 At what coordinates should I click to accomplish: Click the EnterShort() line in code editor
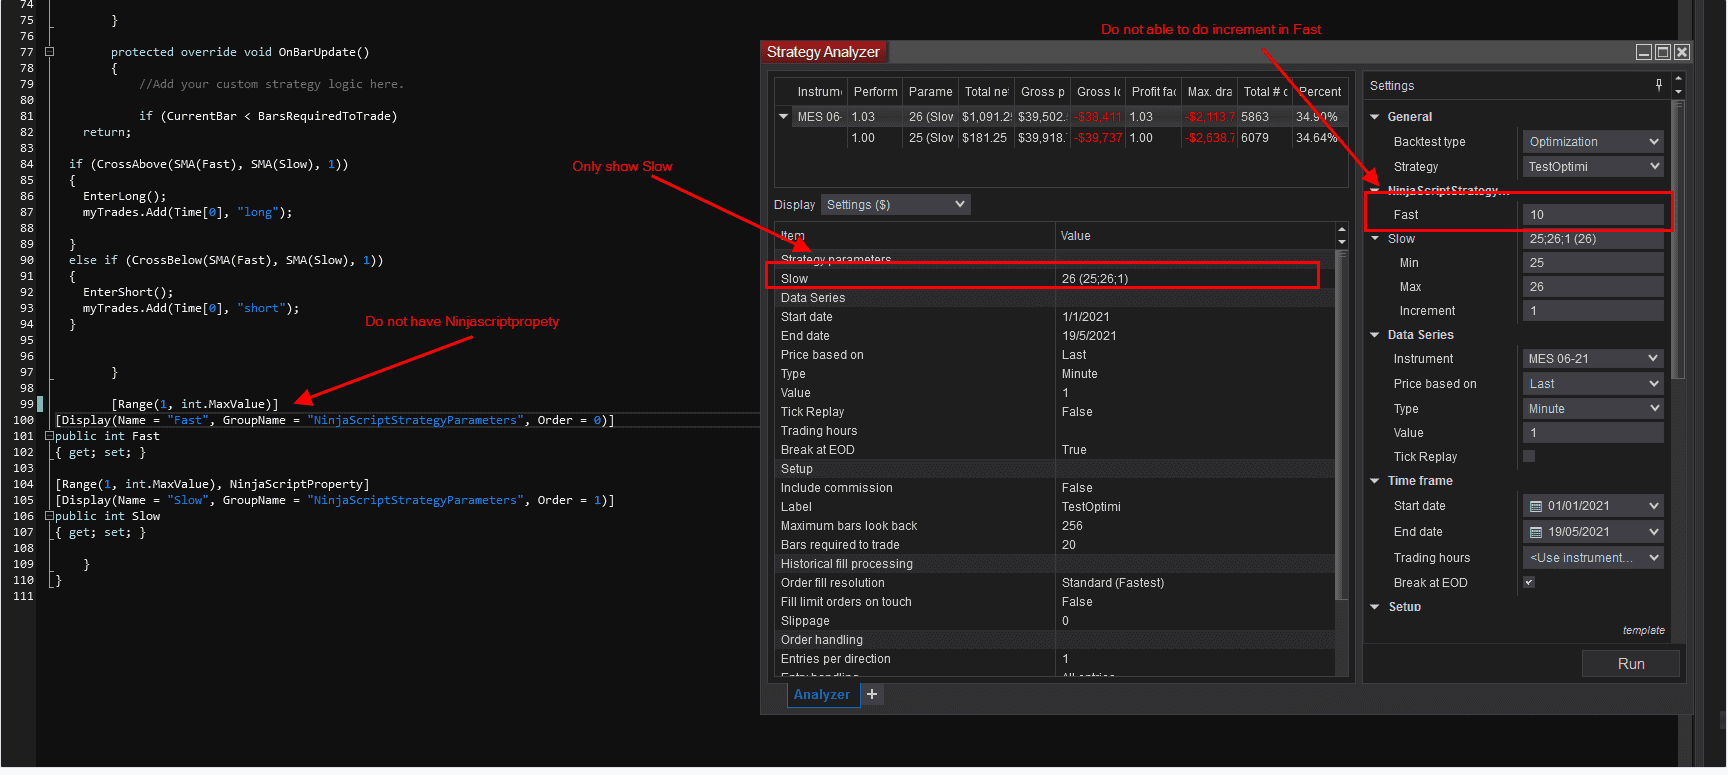point(128,292)
